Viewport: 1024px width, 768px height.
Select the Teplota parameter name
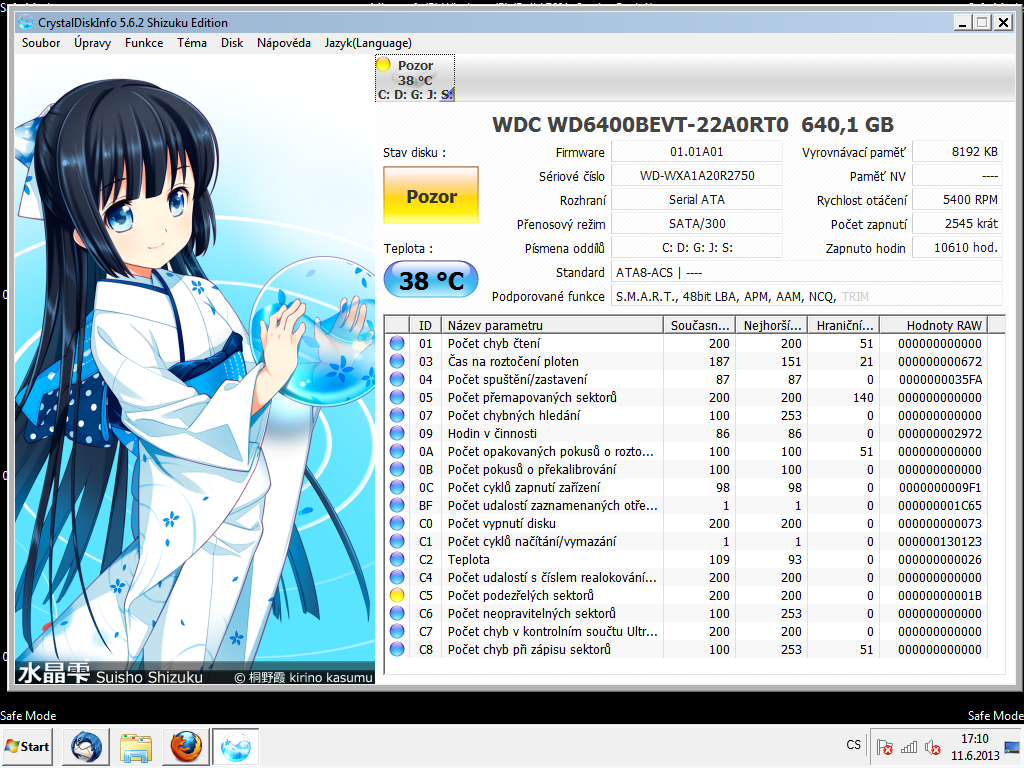(x=468, y=560)
